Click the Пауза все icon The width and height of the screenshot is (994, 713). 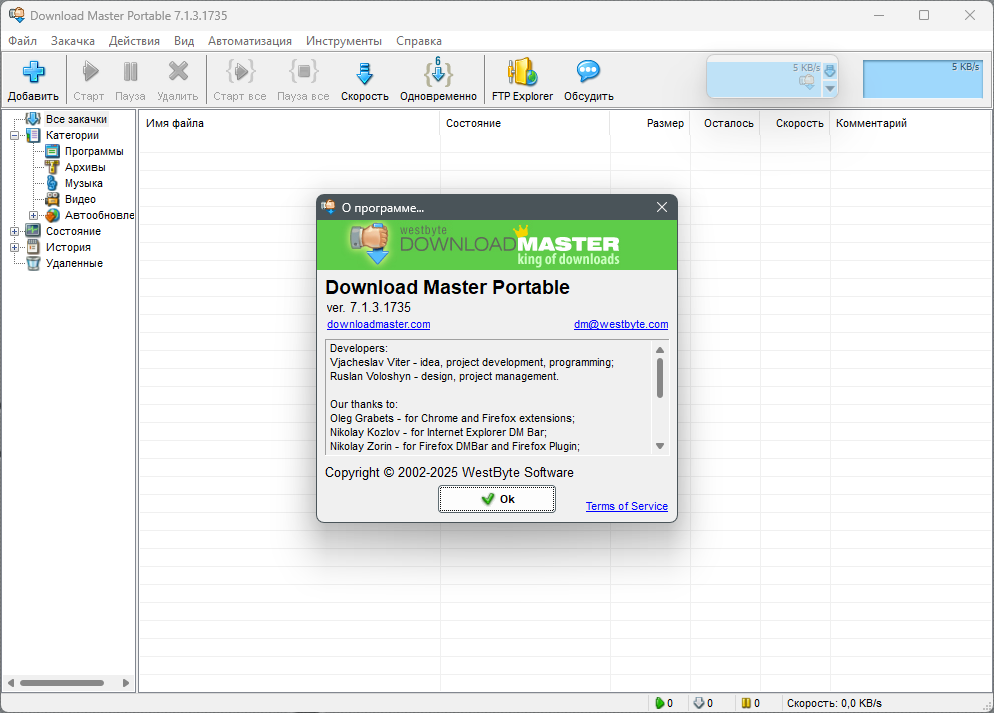point(304,71)
